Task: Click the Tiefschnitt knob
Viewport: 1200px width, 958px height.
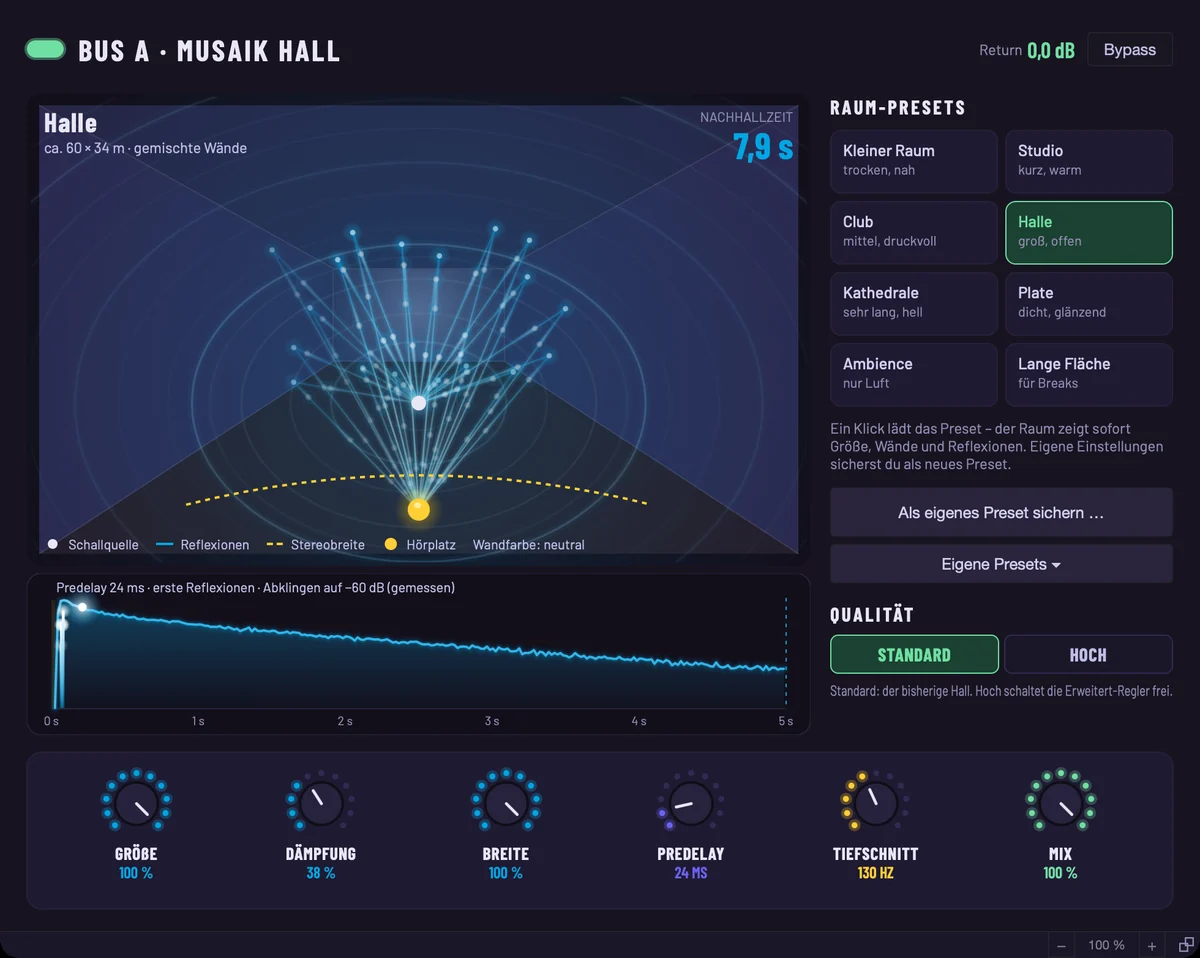Action: pyautogui.click(x=875, y=804)
